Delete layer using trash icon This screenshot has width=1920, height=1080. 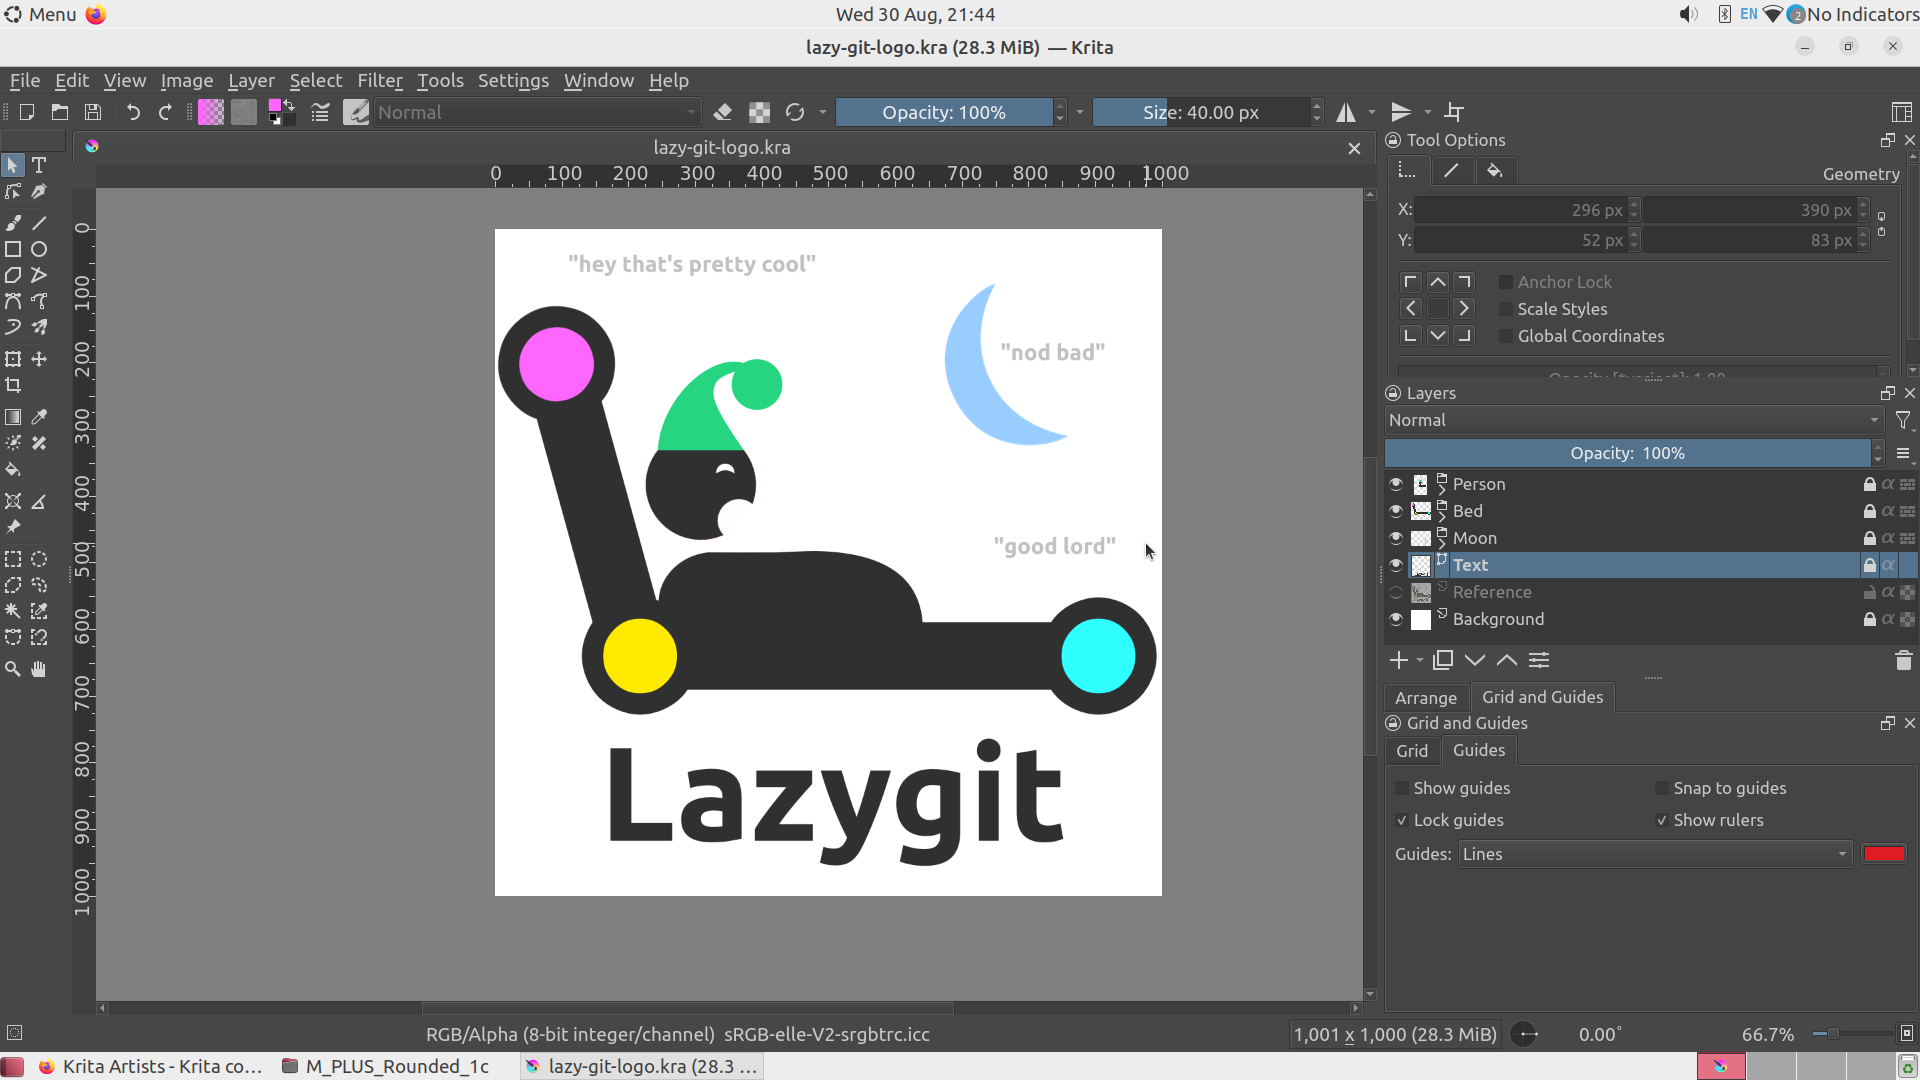[1903, 660]
